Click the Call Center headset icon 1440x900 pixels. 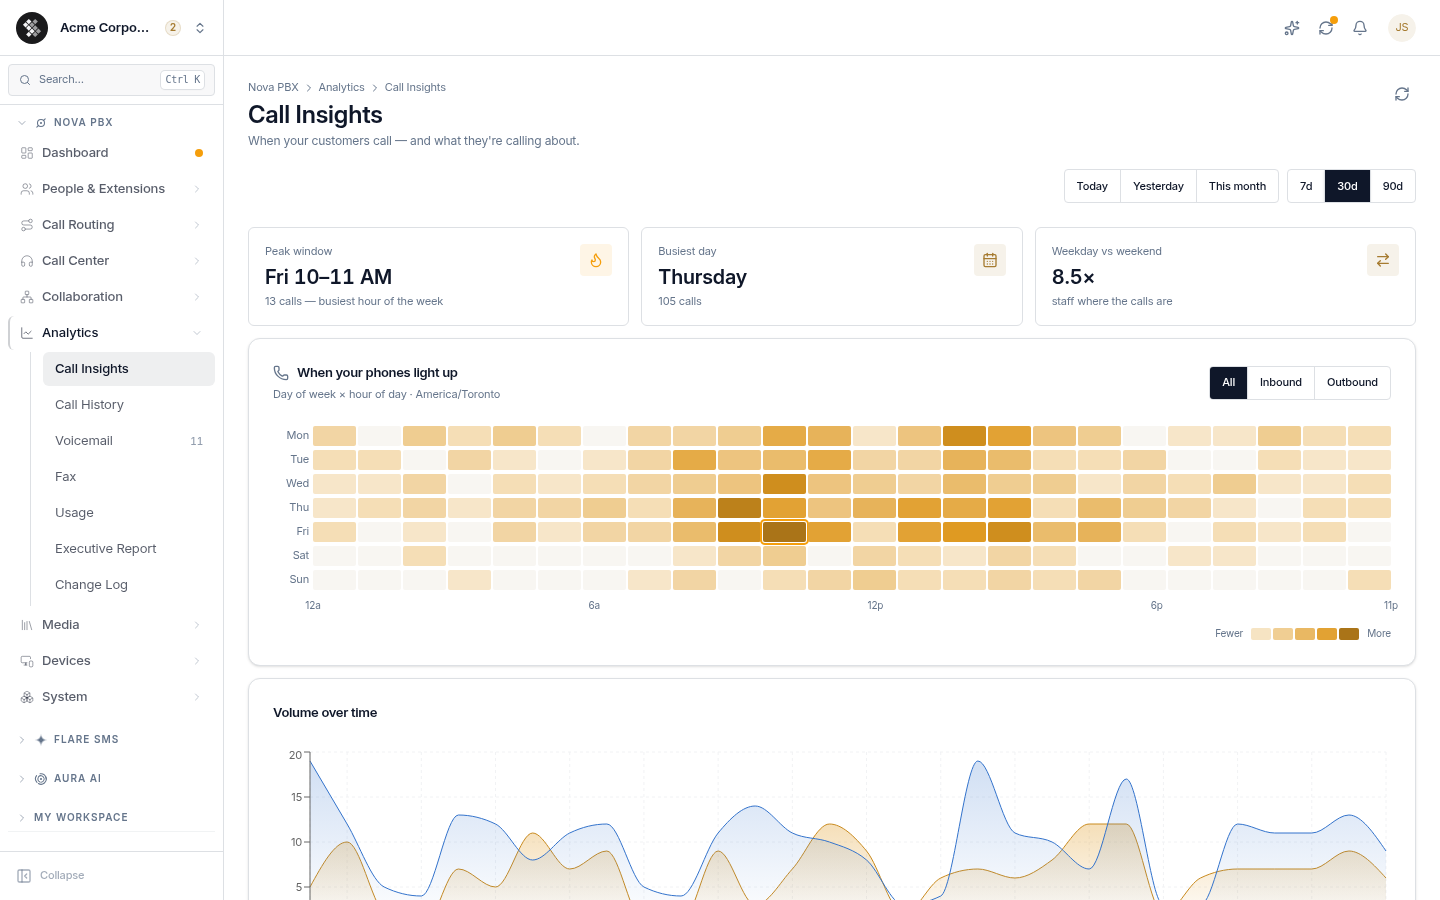tap(27, 261)
